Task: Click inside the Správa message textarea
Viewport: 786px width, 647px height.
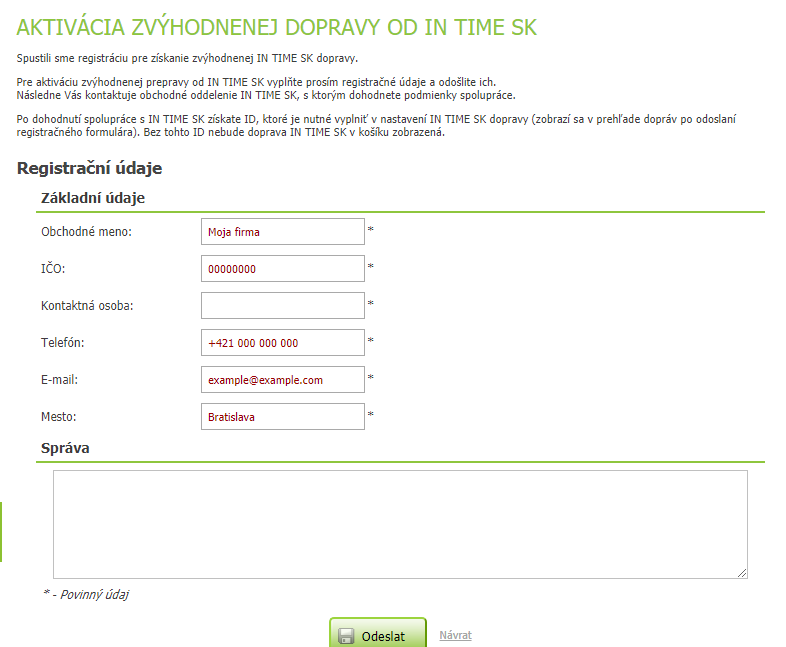Action: tap(401, 524)
